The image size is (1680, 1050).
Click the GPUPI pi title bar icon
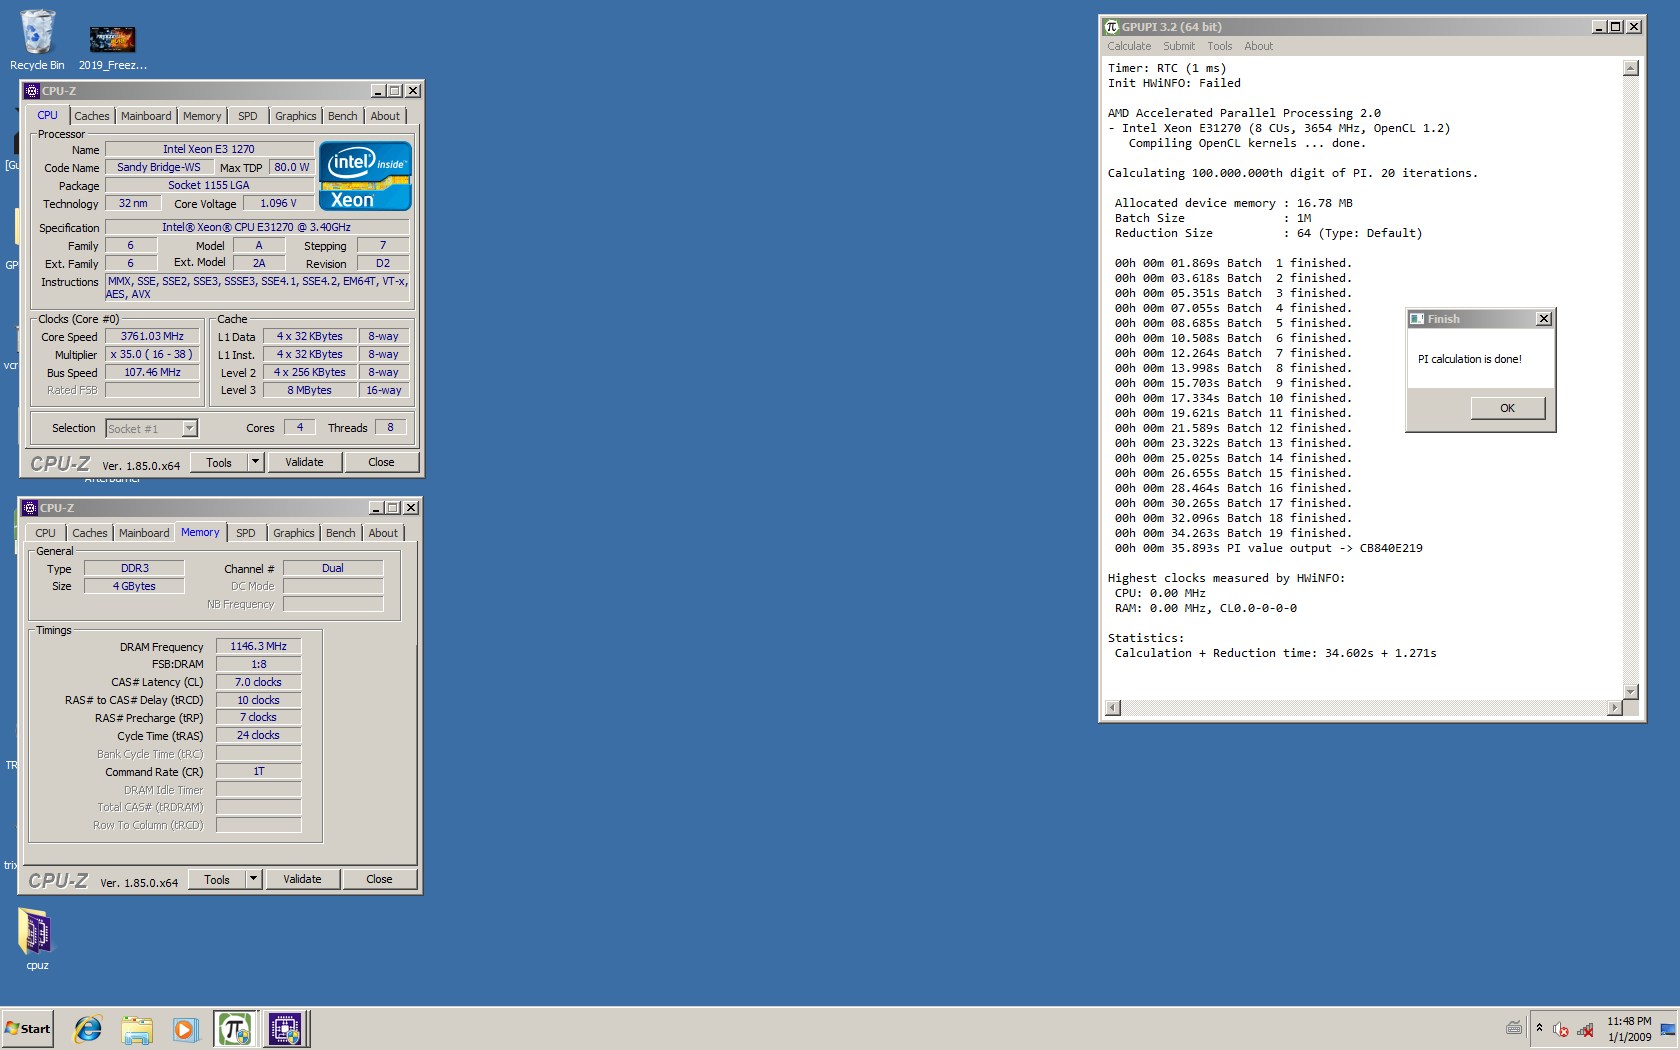pos(1111,27)
